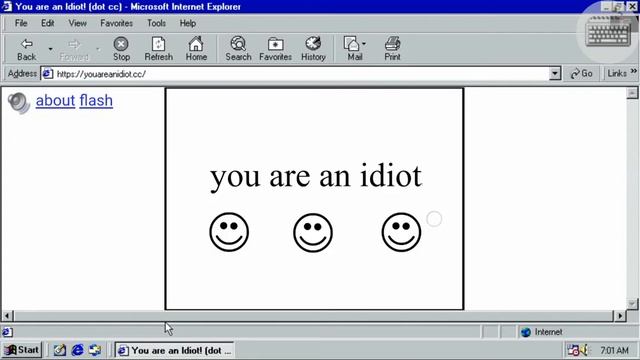The height and width of the screenshot is (360, 640).
Task: Open the Search pane
Action: (238, 49)
